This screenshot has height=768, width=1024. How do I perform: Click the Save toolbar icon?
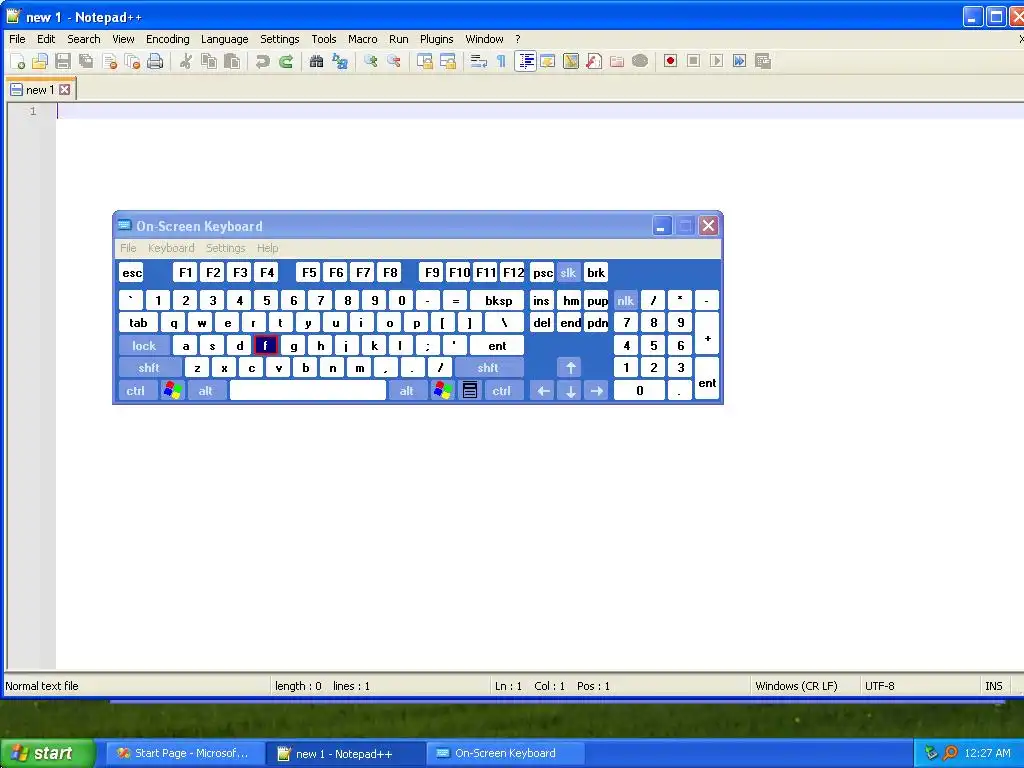coord(63,61)
